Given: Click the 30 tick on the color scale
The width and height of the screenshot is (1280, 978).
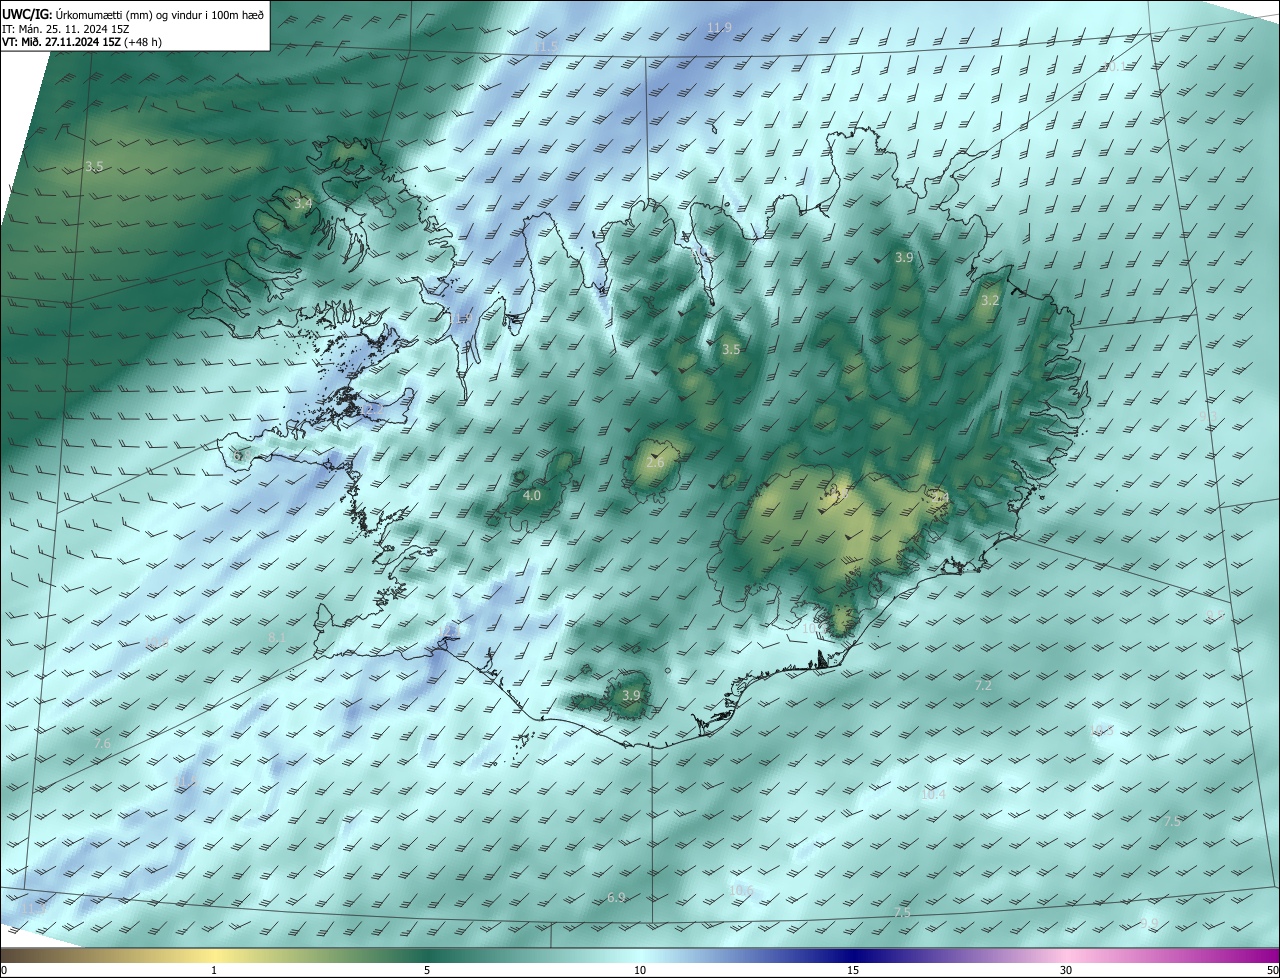Looking at the screenshot, I should [1066, 969].
